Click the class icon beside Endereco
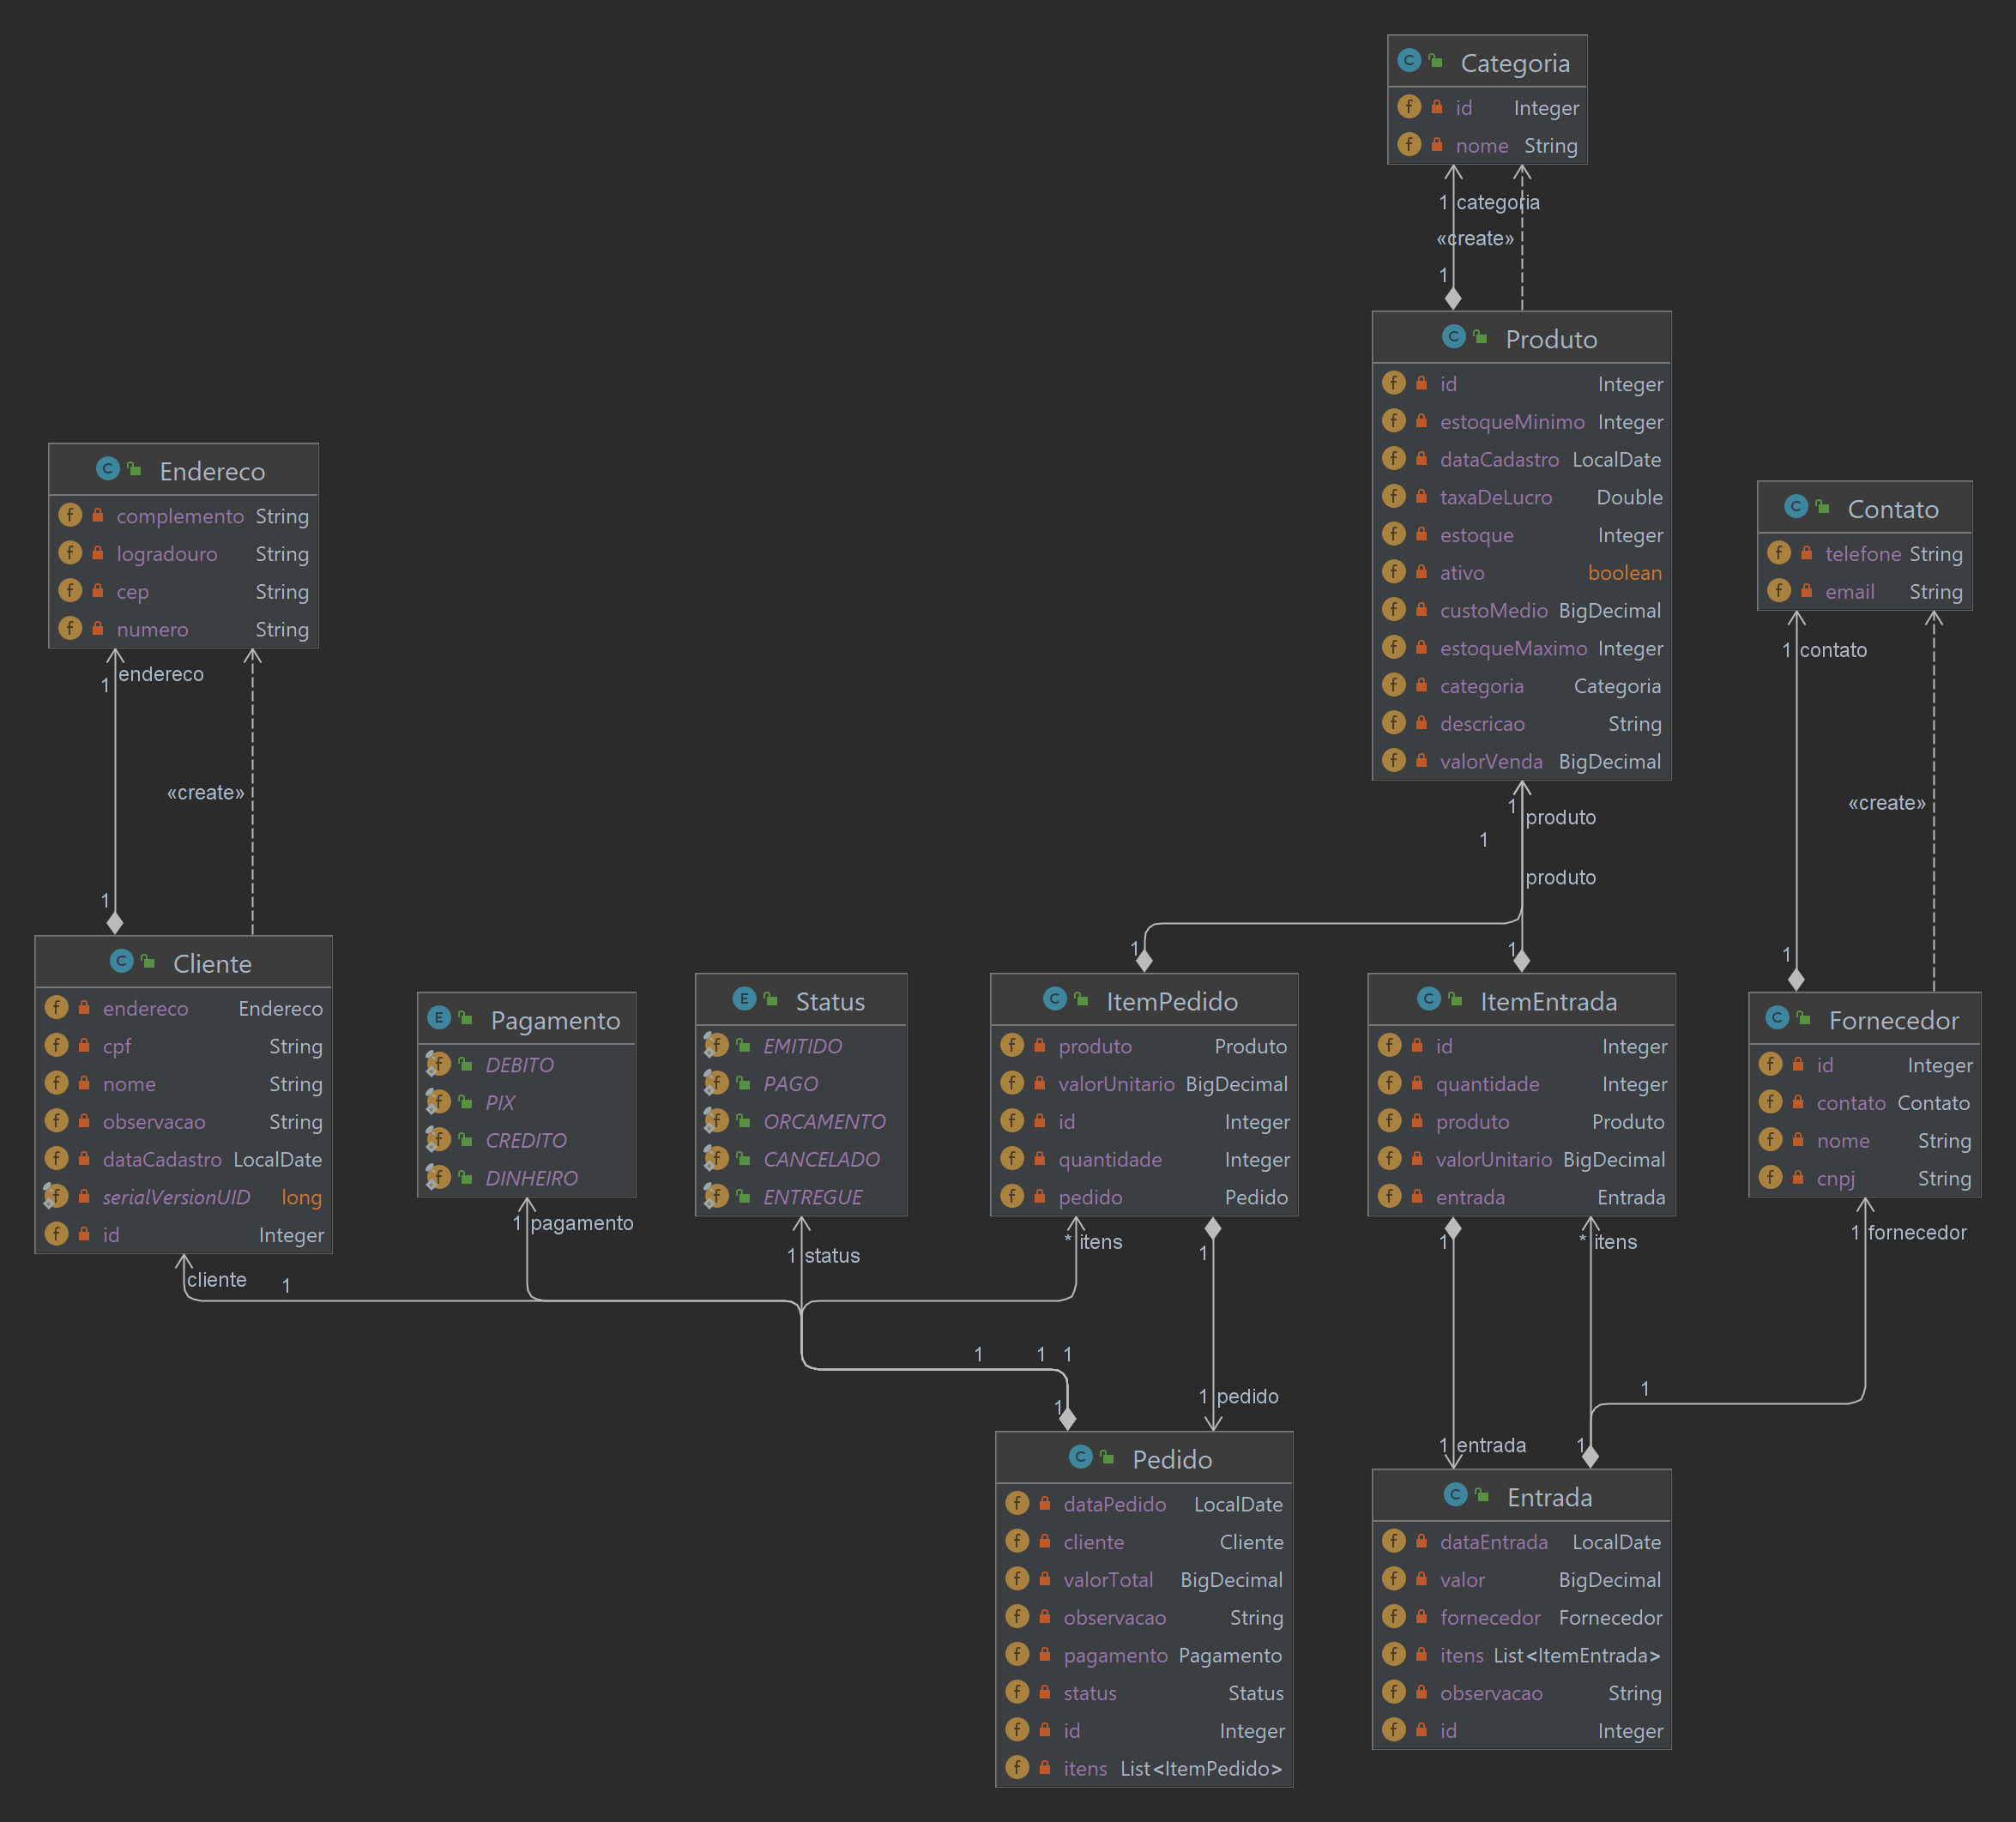 click(x=107, y=469)
